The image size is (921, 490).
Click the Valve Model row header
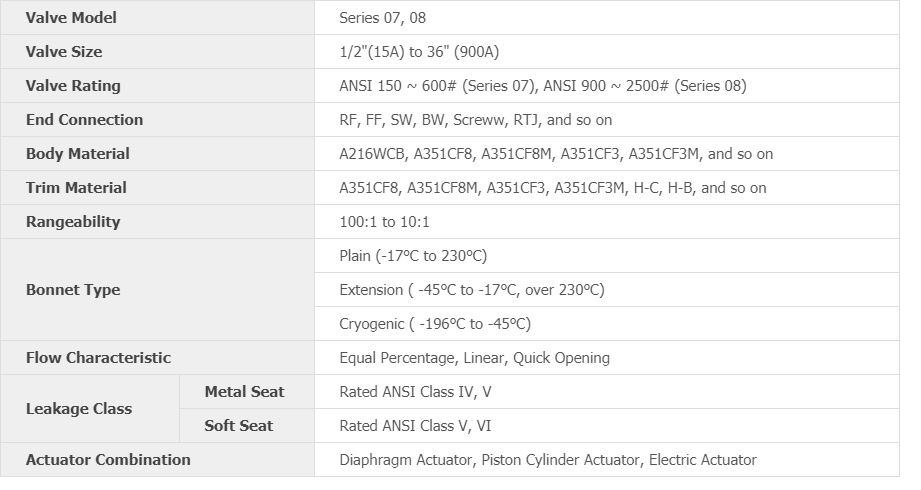(71, 18)
